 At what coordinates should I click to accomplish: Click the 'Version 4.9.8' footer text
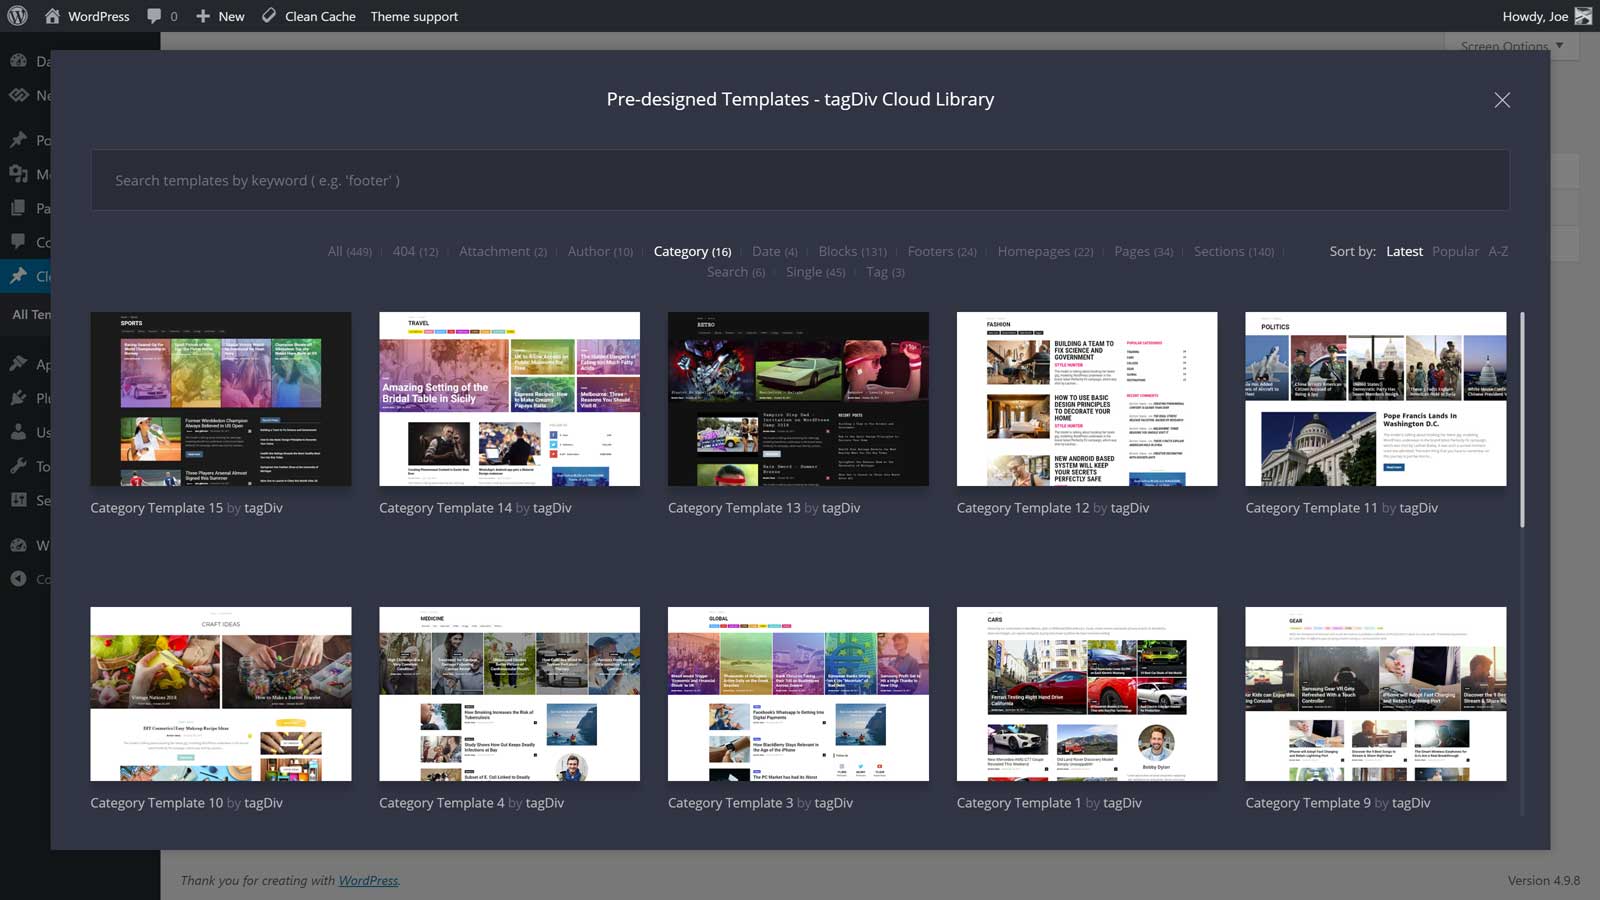click(x=1544, y=880)
